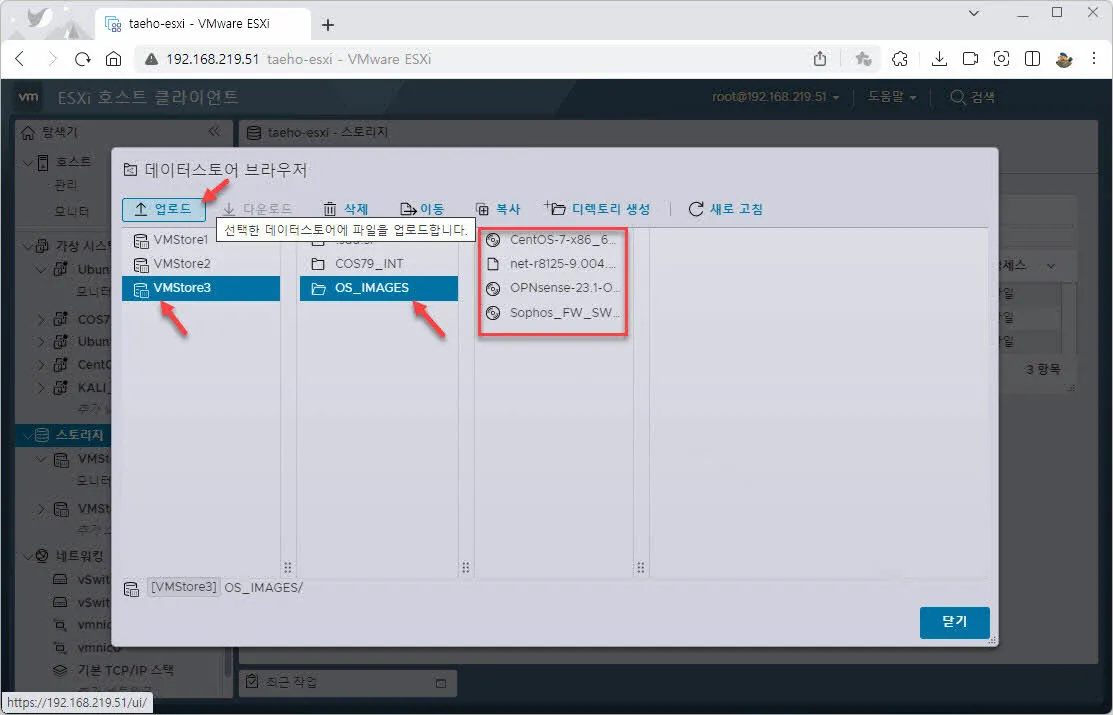This screenshot has height=715, width=1113.
Task: Open the root@192.168.219.51 user dropdown
Action: point(775,97)
